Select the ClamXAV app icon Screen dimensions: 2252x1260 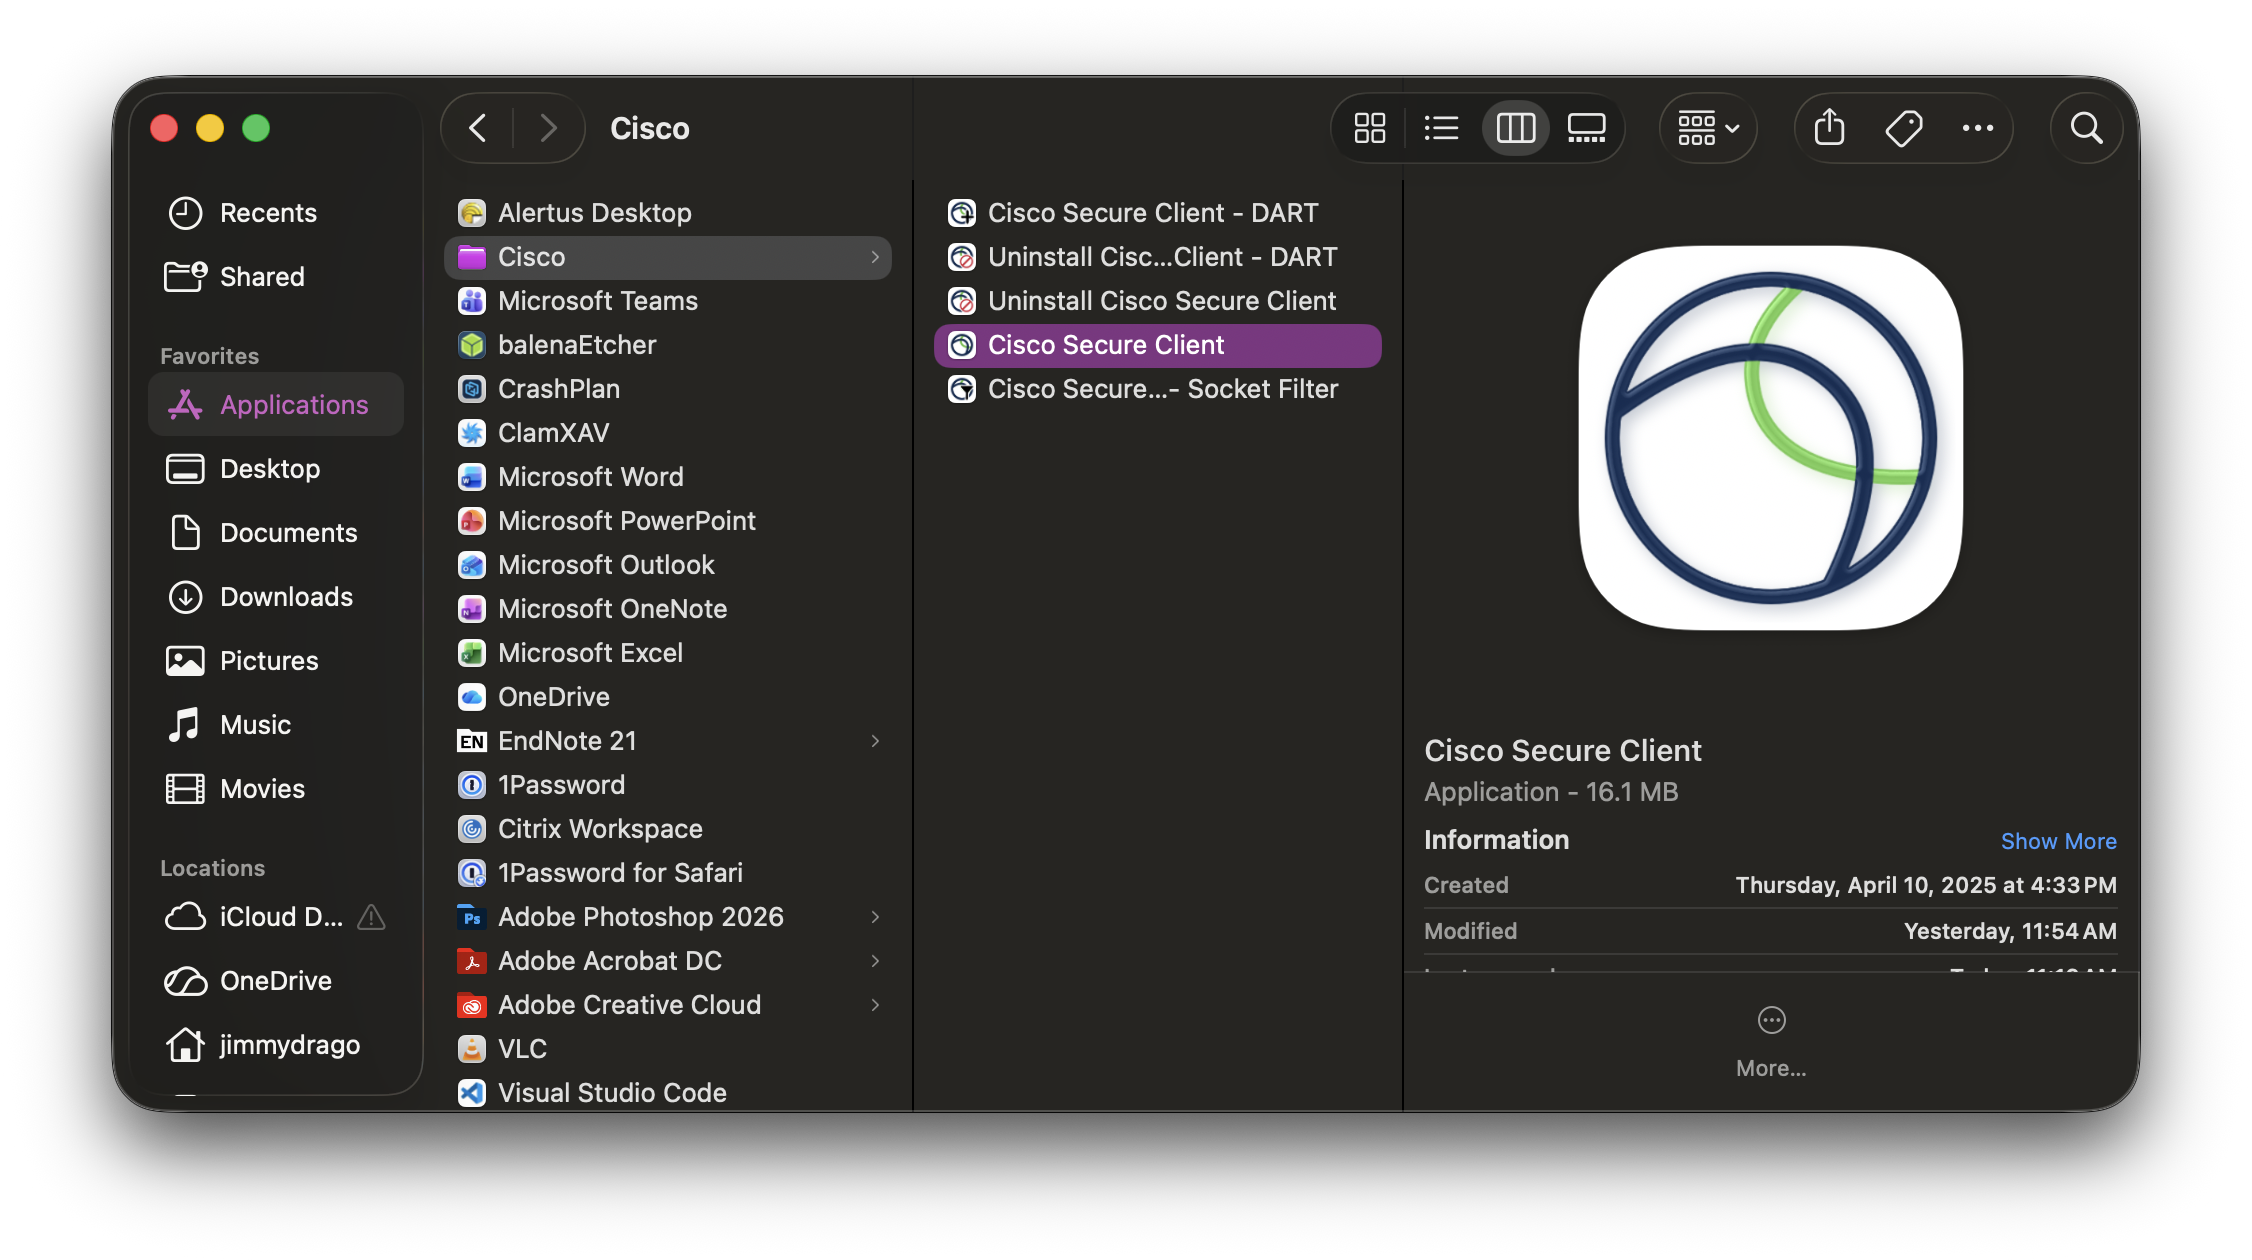[472, 433]
